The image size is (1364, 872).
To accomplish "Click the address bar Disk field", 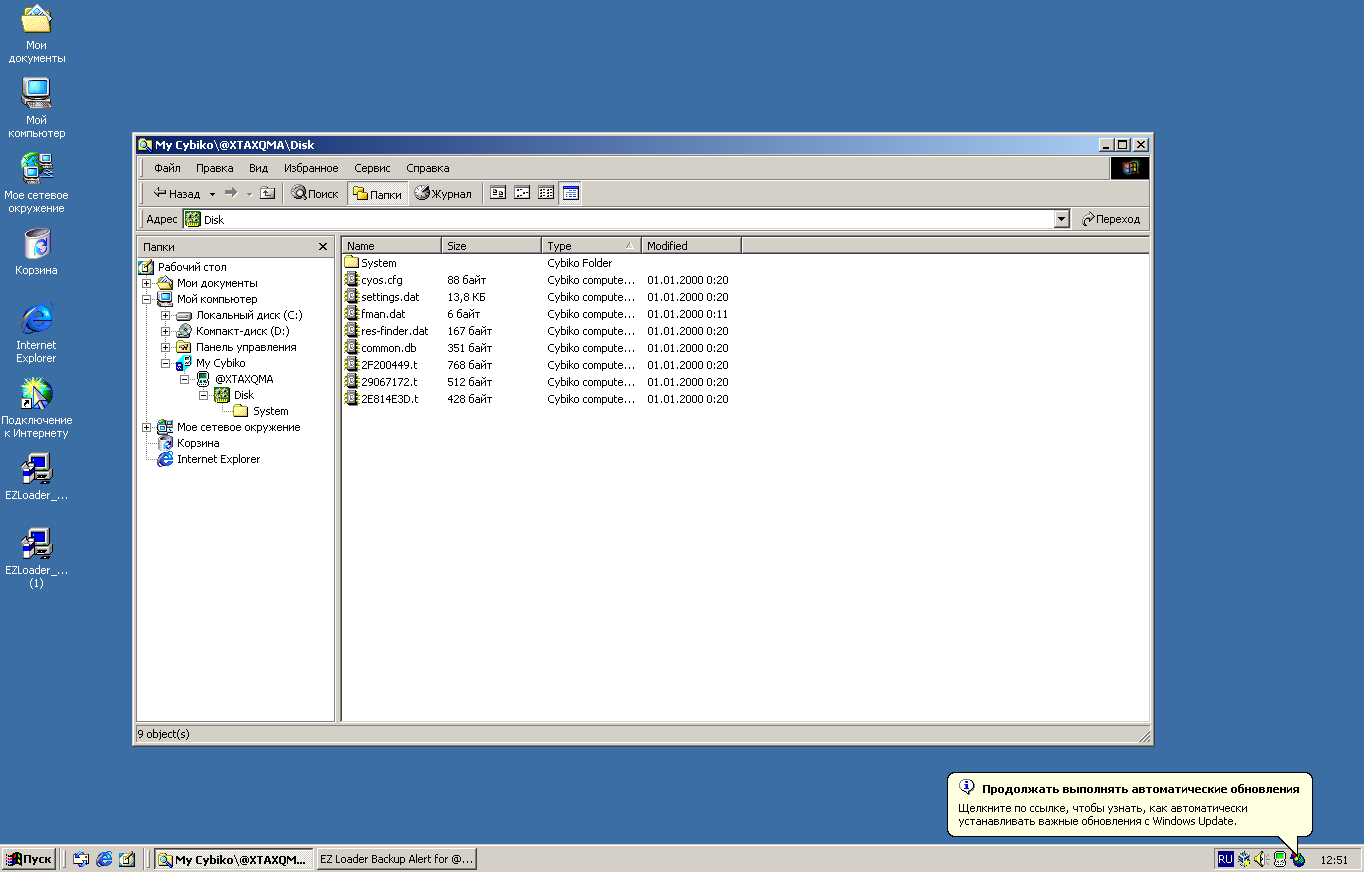I will point(619,219).
